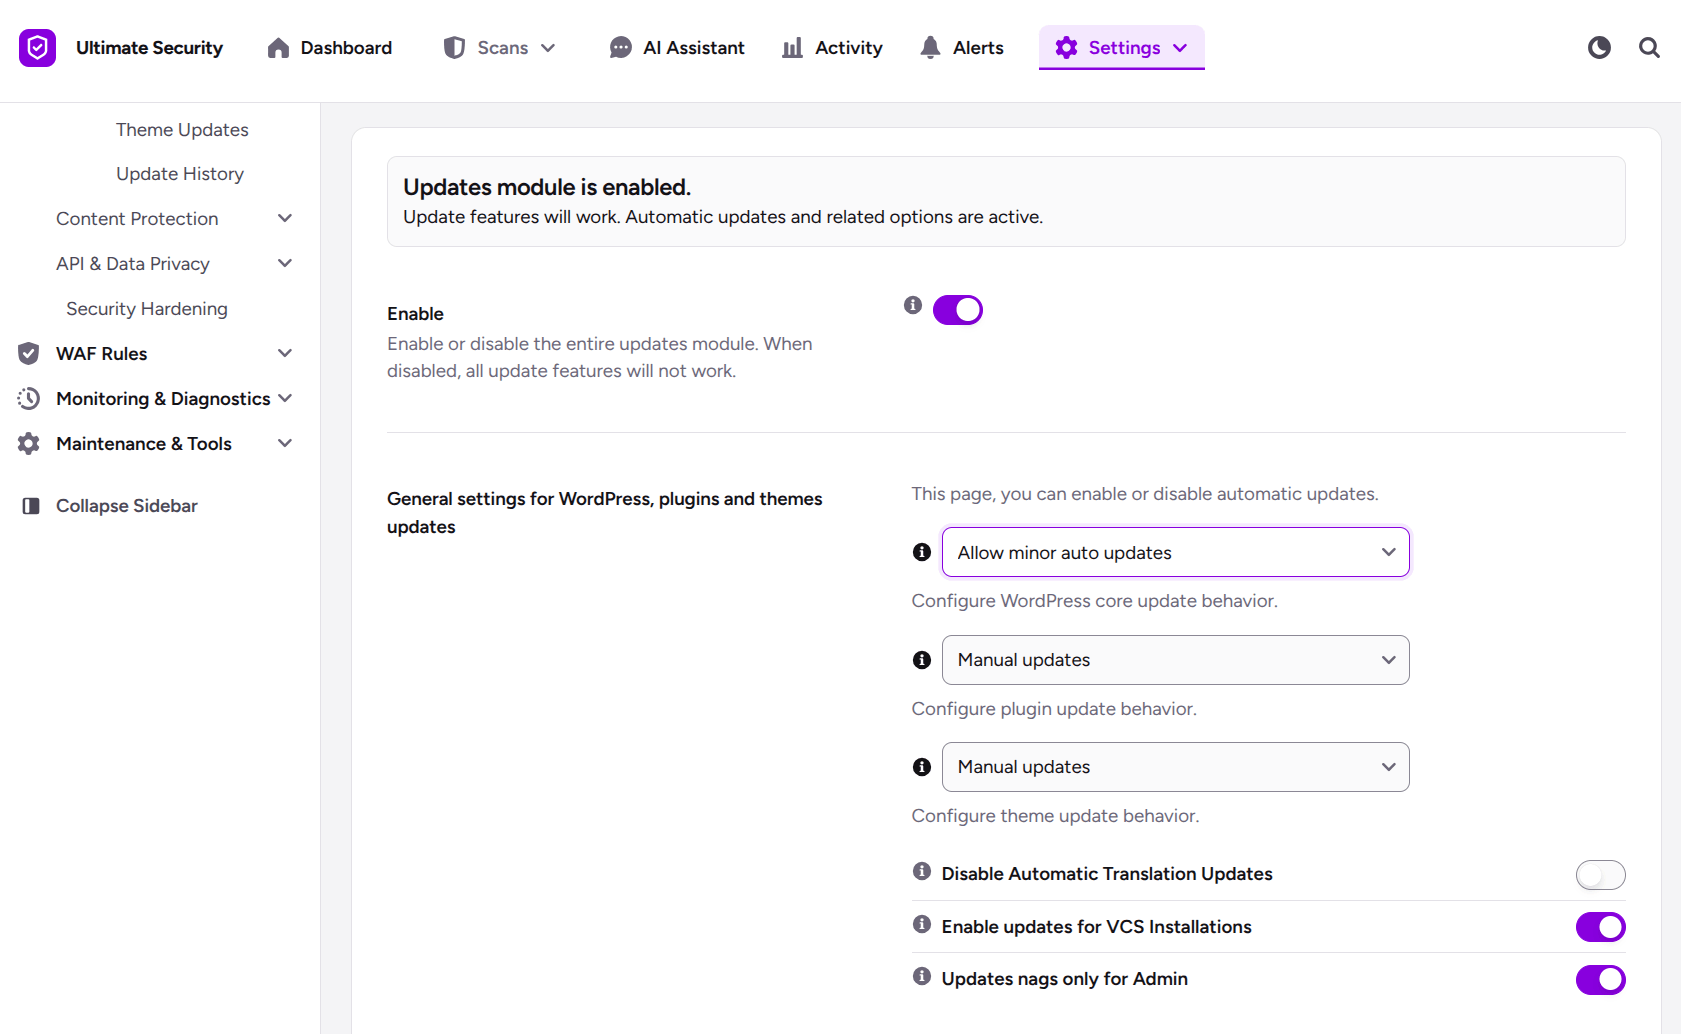
Task: Open AI Assistant in top navigation
Action: pos(677,48)
